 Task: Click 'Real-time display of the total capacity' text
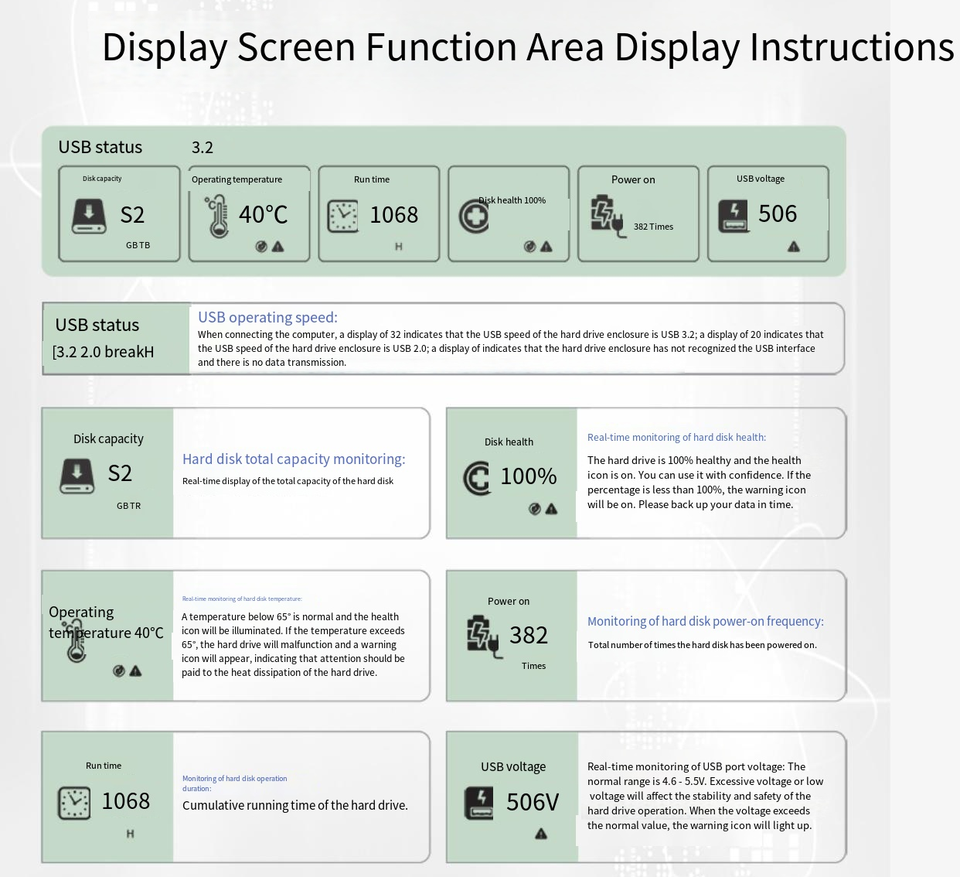click(x=288, y=481)
